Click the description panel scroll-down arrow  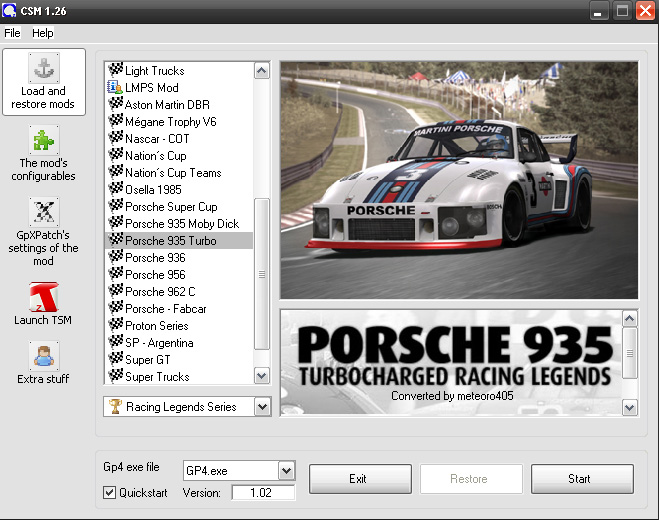coord(629,407)
